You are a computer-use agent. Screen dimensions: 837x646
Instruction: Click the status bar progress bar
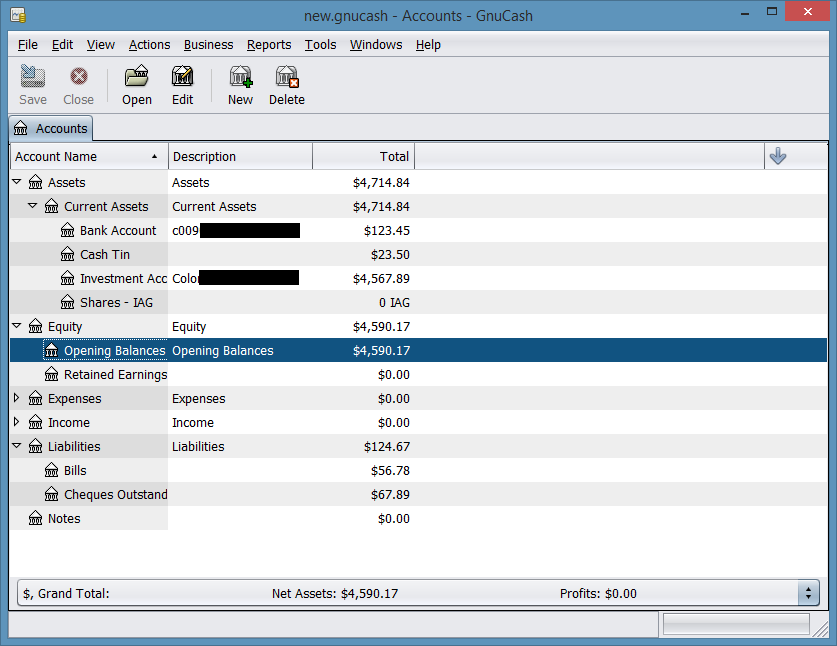click(736, 624)
